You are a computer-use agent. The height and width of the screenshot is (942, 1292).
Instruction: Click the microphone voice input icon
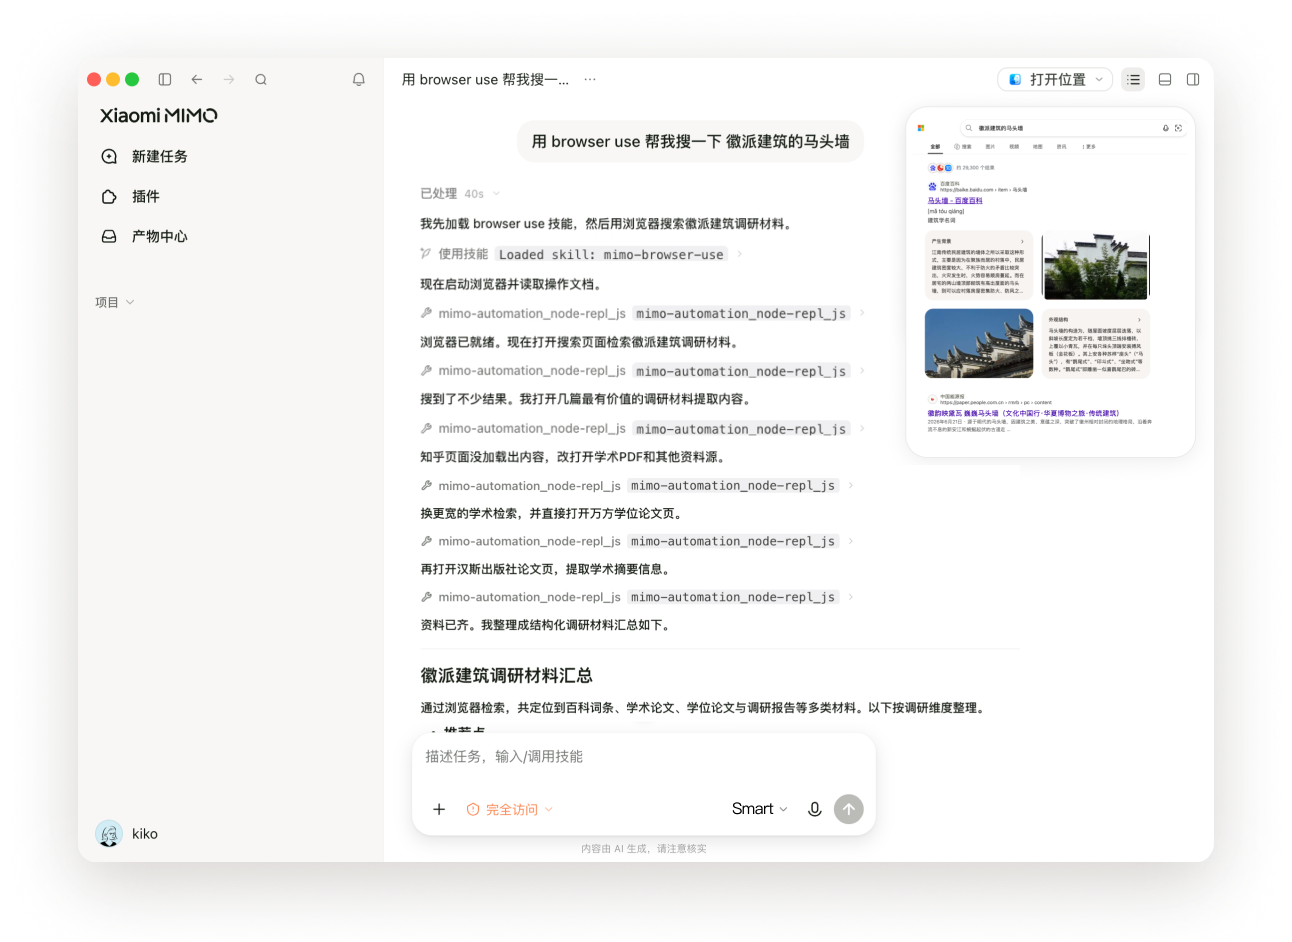(x=815, y=809)
